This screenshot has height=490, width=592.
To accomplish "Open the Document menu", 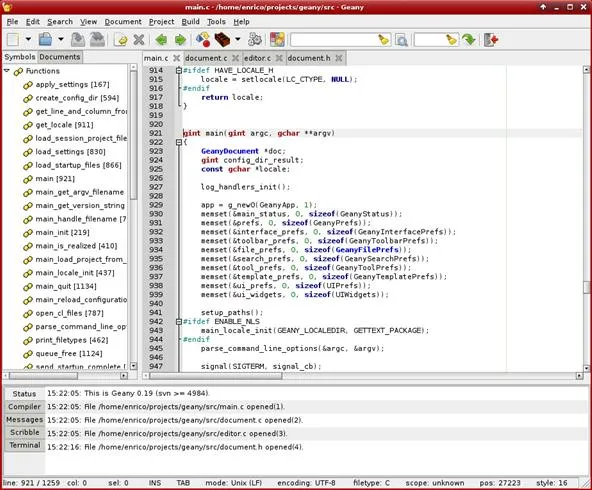I will click(x=123, y=22).
